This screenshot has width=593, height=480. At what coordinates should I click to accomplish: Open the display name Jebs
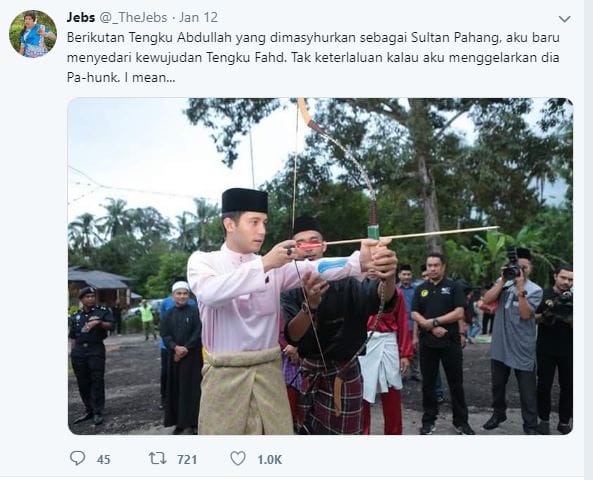(x=81, y=17)
